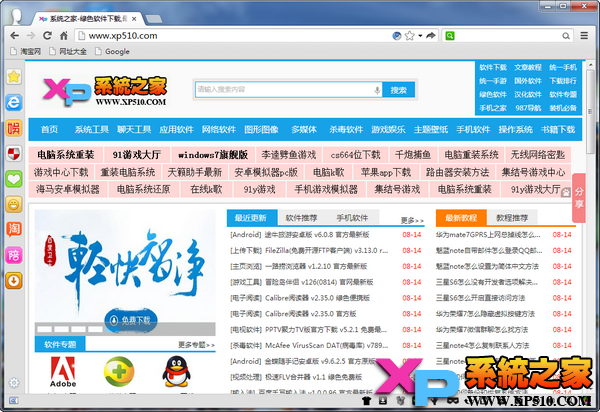Click the user avatar icon in title bar
The width and height of the screenshot is (600, 412).
point(16,16)
